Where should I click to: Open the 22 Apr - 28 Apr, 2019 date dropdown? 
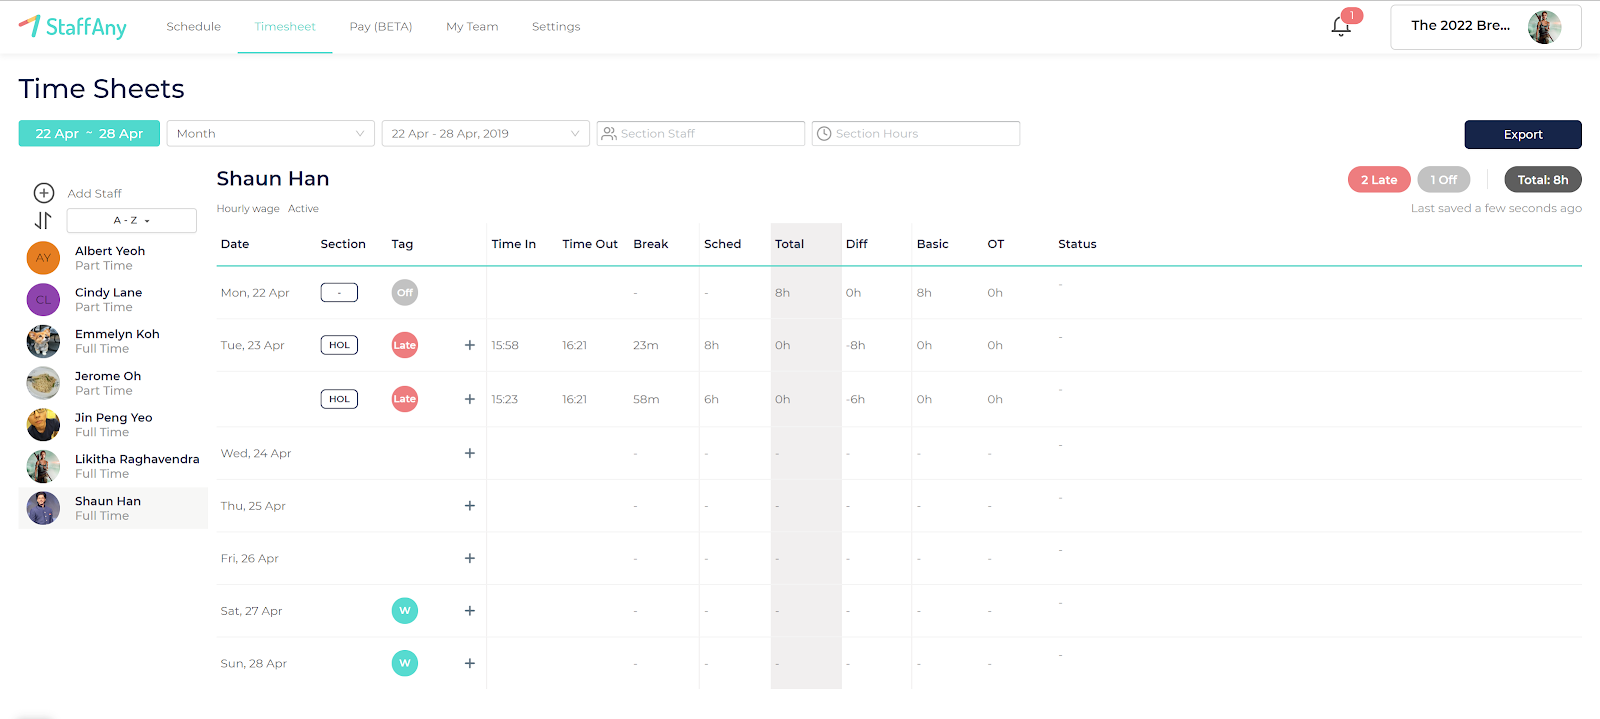[x=485, y=133]
